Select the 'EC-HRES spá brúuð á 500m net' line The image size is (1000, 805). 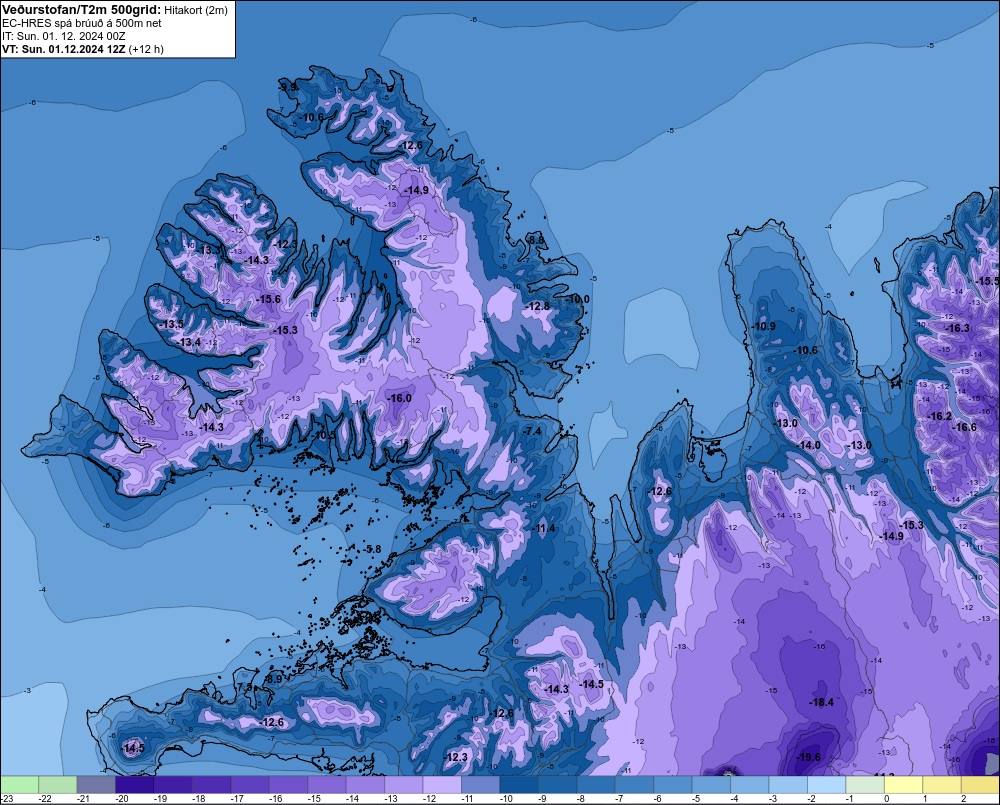click(x=82, y=23)
